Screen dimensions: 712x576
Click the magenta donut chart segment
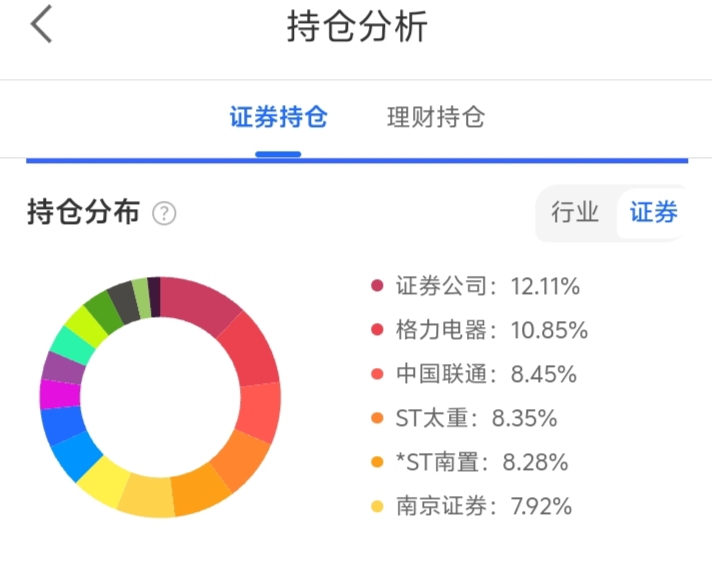(x=59, y=394)
